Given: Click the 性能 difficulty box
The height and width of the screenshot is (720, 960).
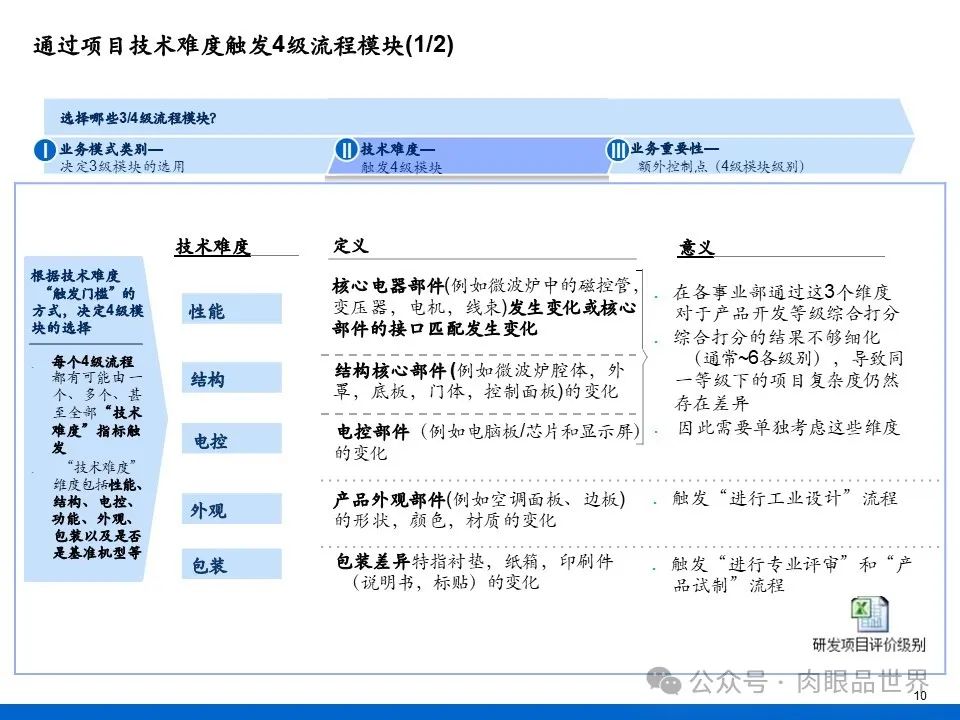Looking at the screenshot, I should 232,309.
